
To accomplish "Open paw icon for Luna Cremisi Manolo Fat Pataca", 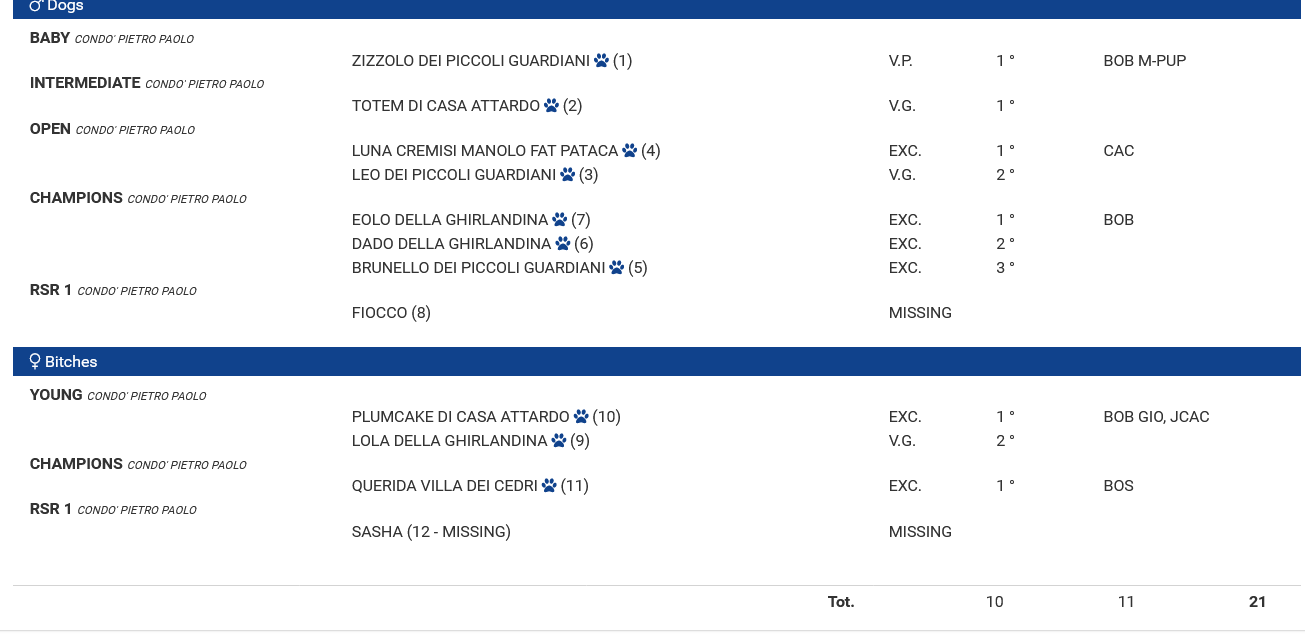I will coord(629,151).
